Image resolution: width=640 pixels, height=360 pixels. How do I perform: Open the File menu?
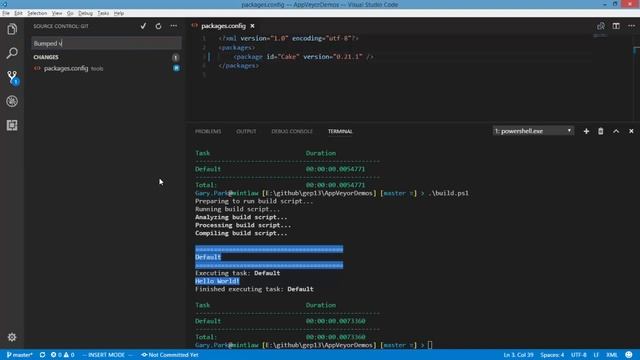click(x=6, y=13)
